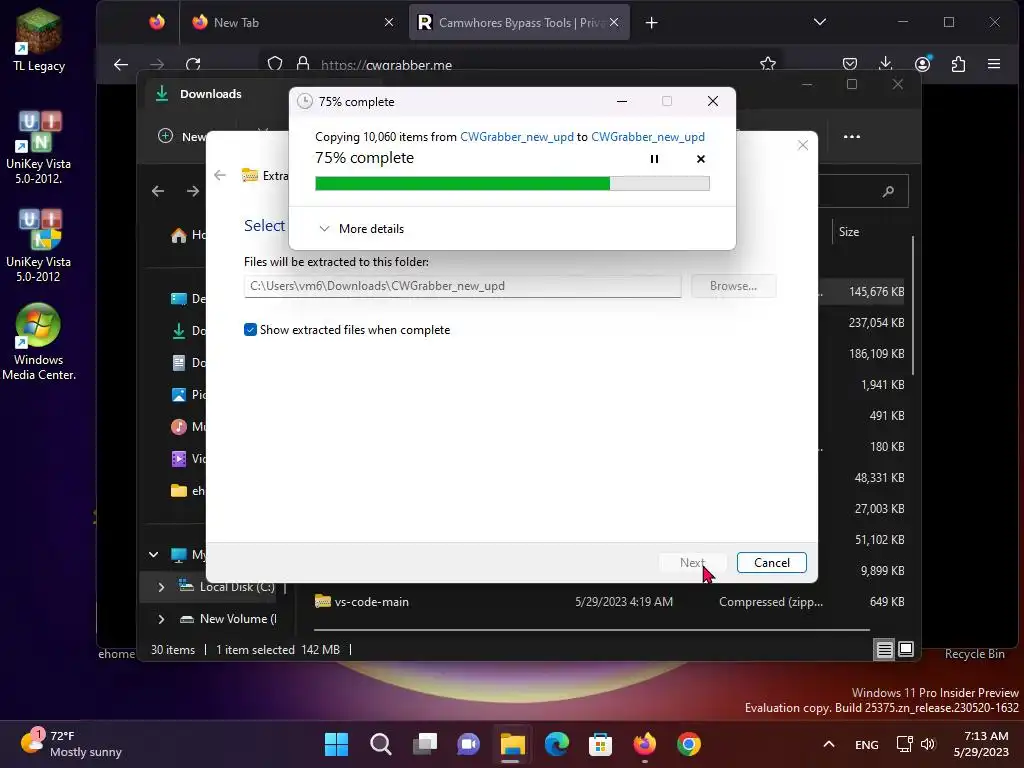Viewport: 1024px width, 768px height.
Task: Open the CWGrabber_new_upd destination link
Action: coord(648,136)
